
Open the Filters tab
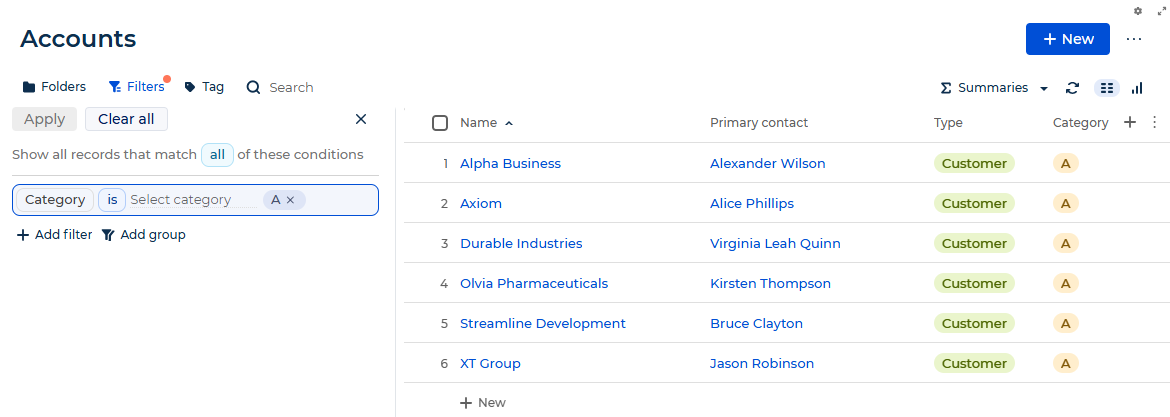137,87
